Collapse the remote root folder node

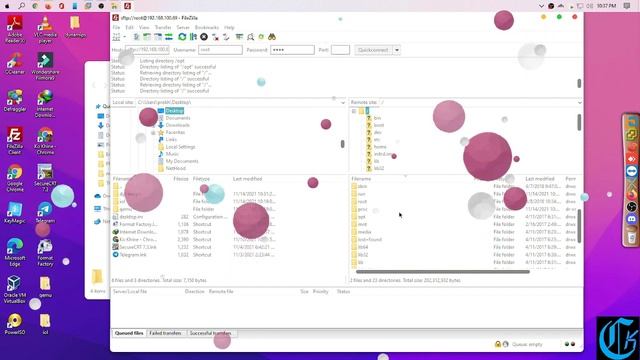point(354,111)
